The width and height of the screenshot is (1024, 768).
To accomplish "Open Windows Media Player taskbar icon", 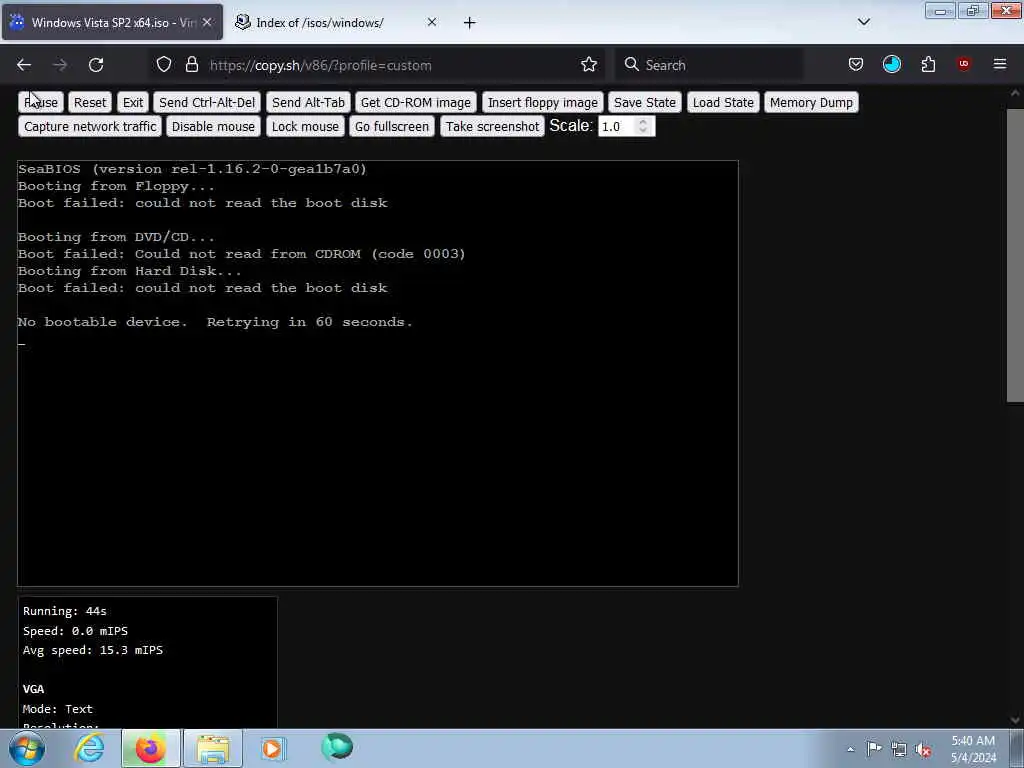I will (272, 748).
